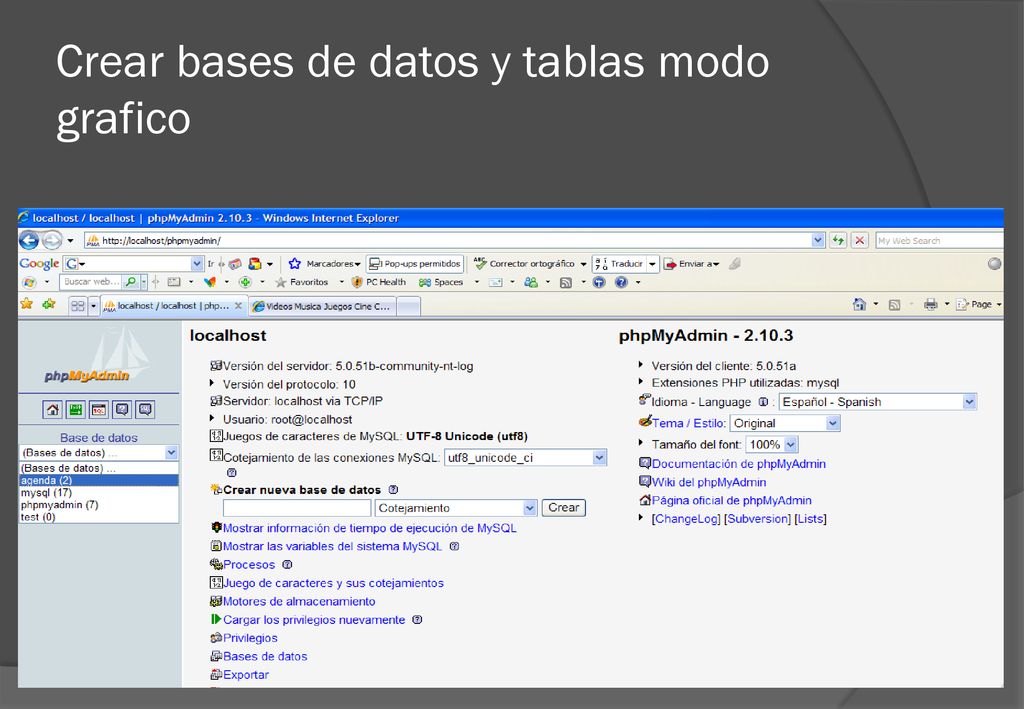This screenshot has height=709, width=1024.
Task: Click the Windows Live toolbar logo icon
Action: (x=29, y=282)
